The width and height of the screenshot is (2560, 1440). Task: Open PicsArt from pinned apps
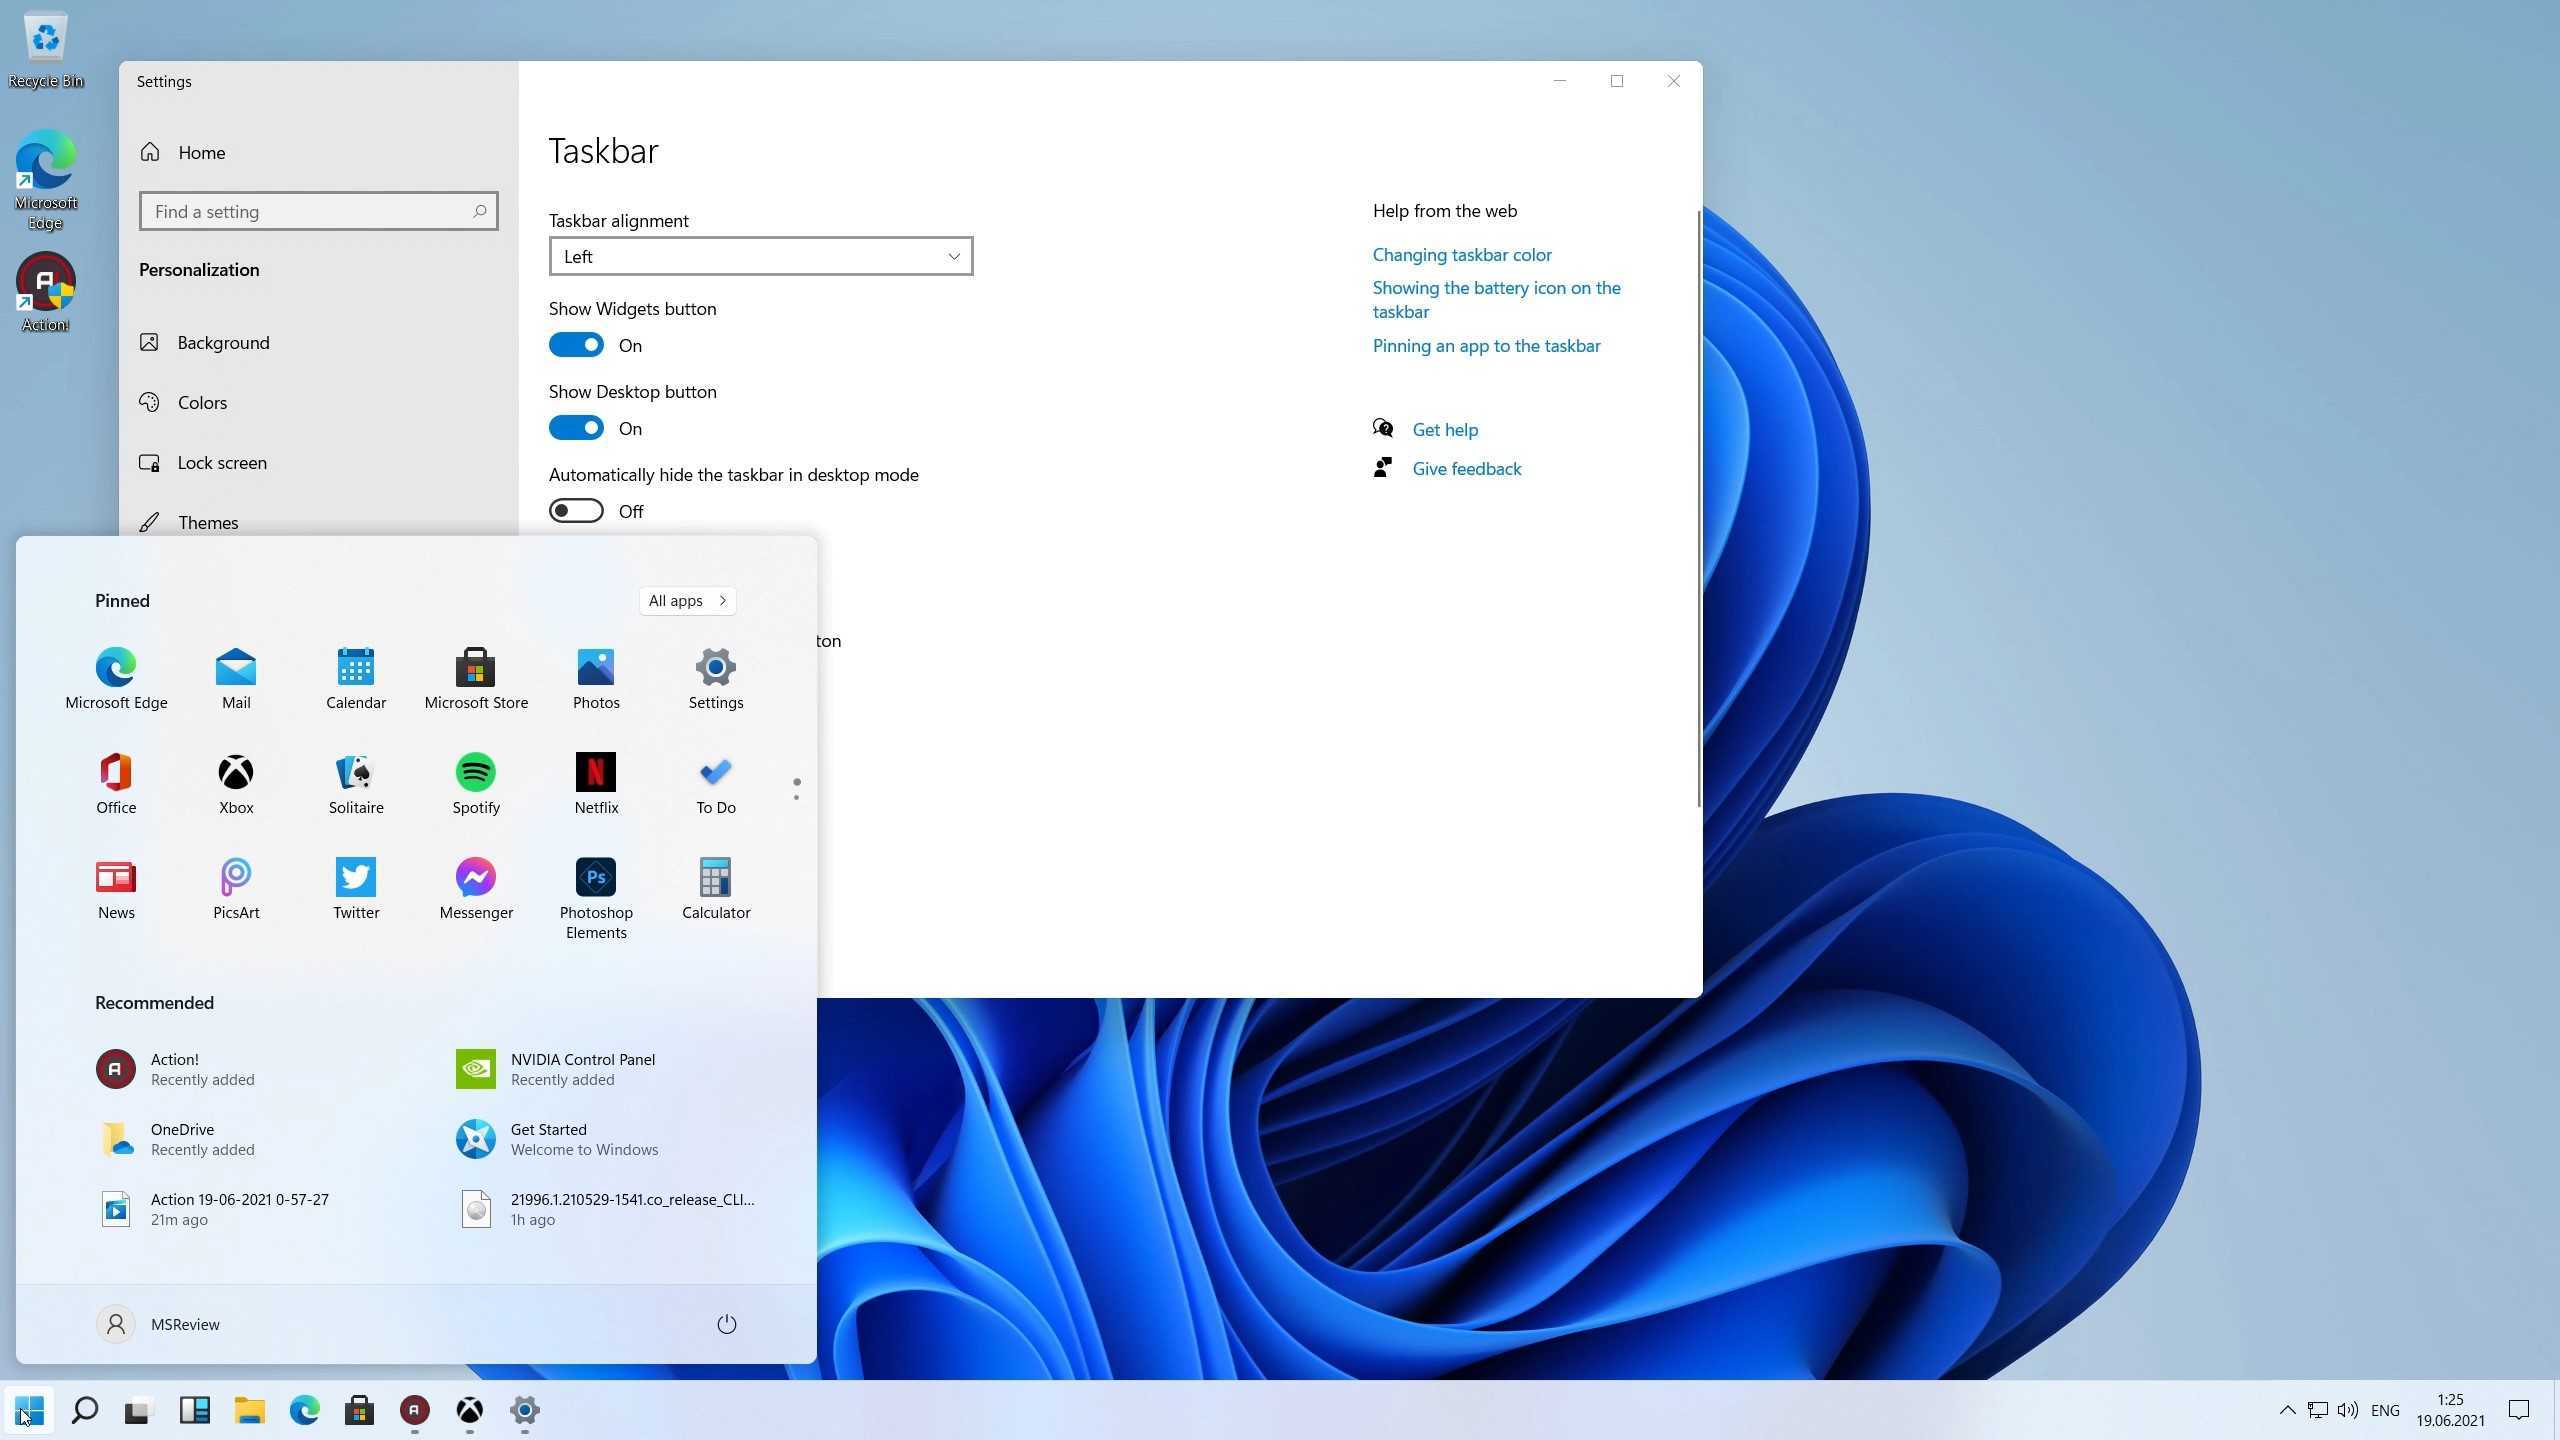pyautogui.click(x=236, y=886)
